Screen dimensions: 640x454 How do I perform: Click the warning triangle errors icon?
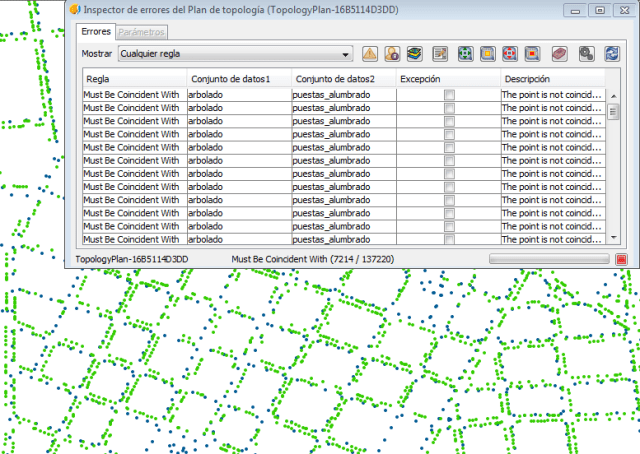(370, 53)
